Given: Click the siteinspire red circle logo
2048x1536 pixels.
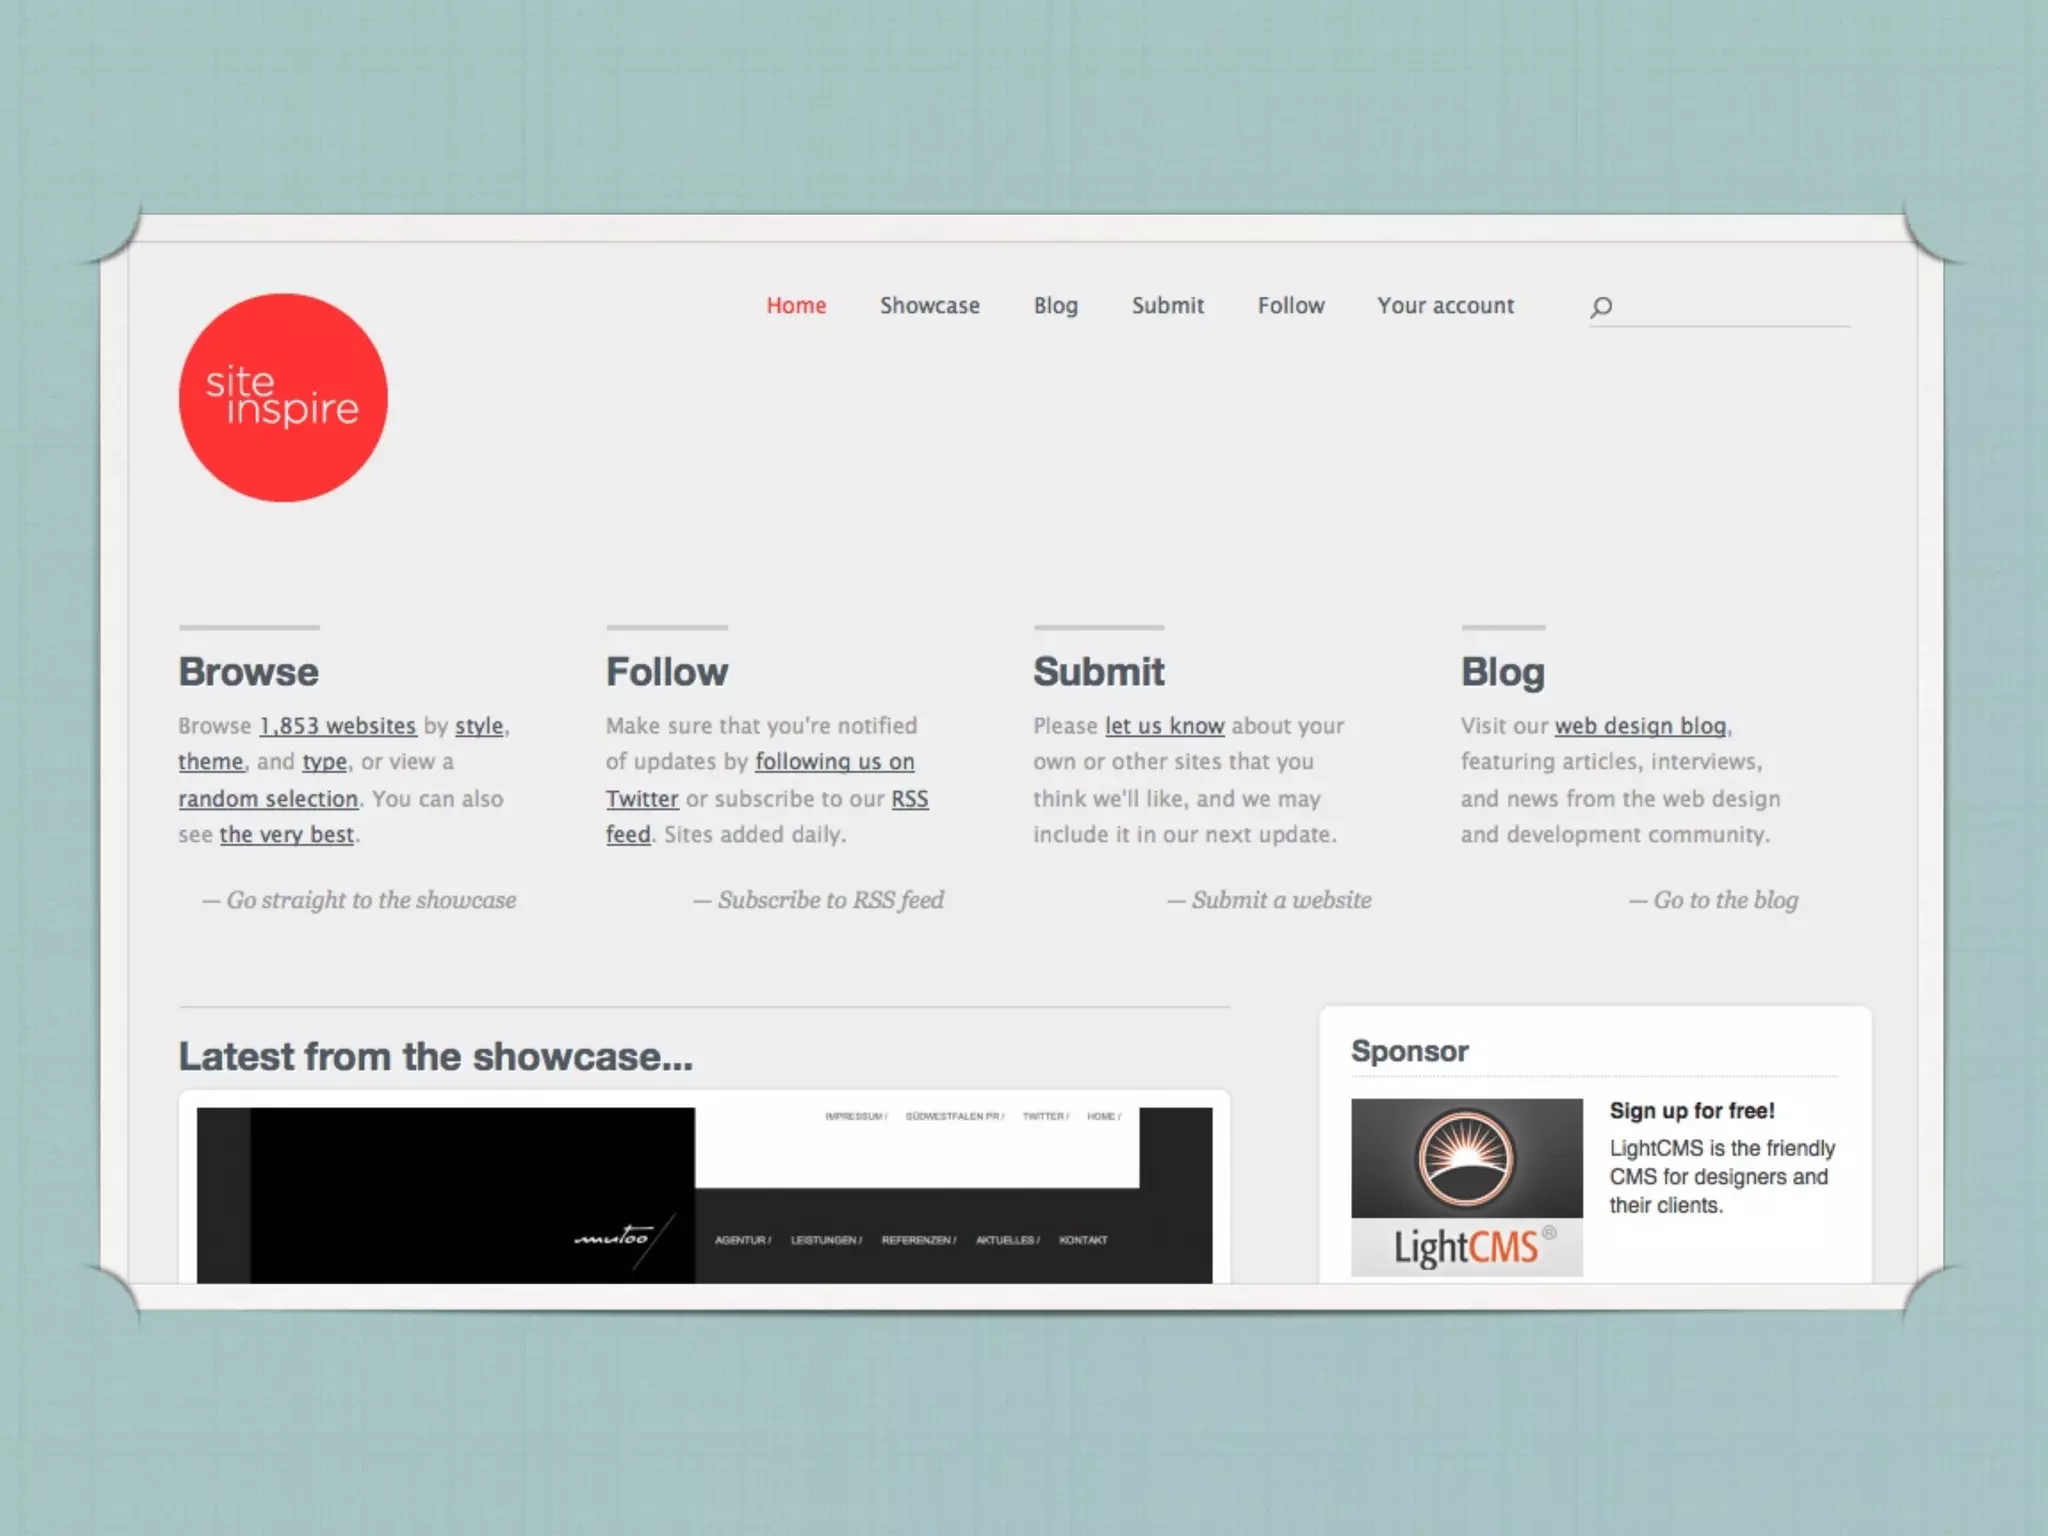Looking at the screenshot, I should point(283,397).
